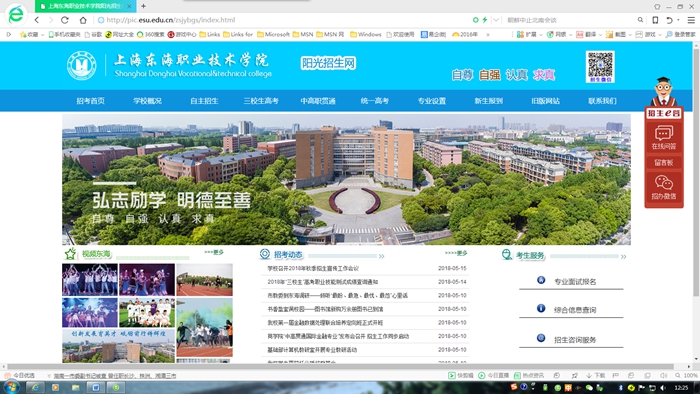Open the 三校生高考 nav menu item

click(x=261, y=101)
